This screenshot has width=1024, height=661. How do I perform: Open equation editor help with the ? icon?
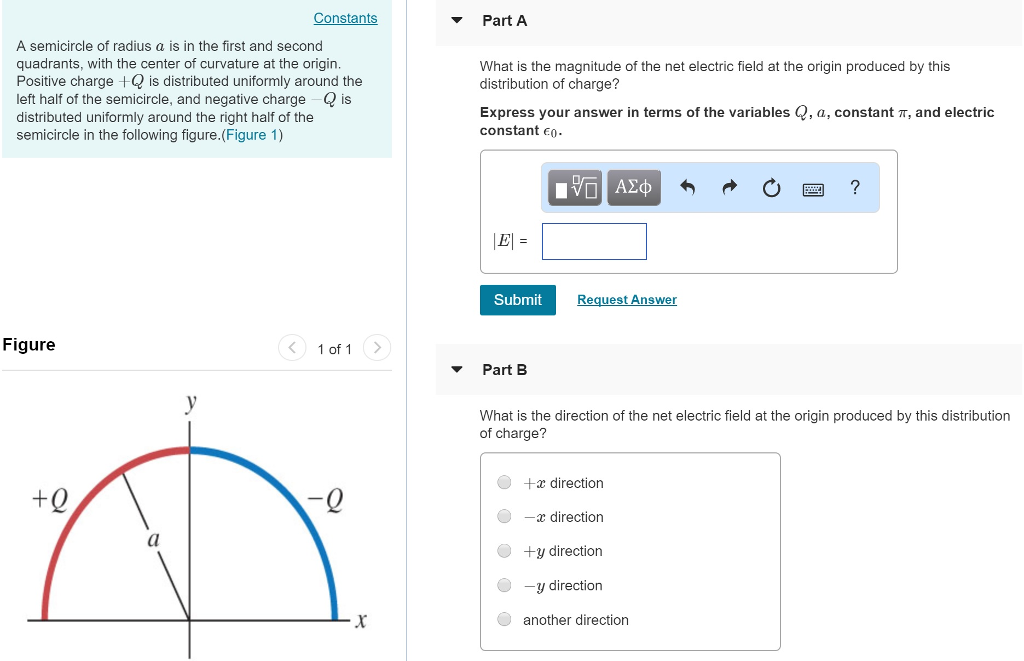(x=854, y=187)
